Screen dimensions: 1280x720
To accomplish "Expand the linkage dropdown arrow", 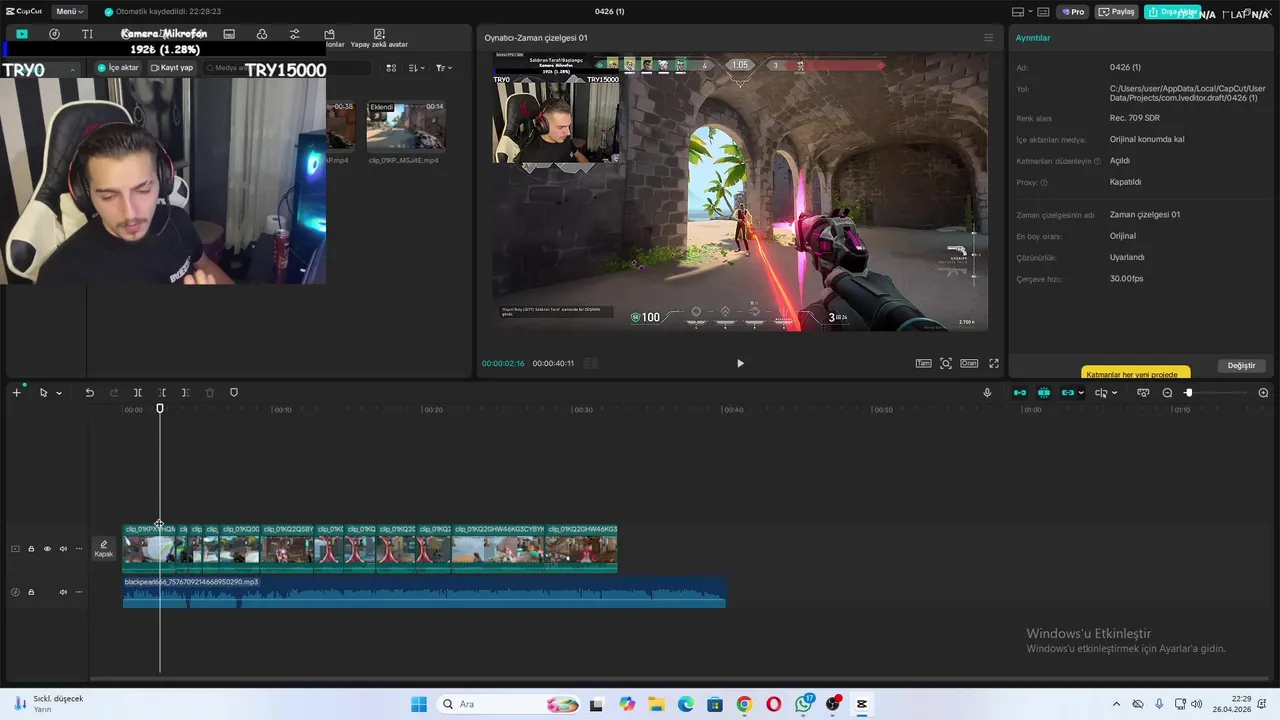I will tap(1081, 393).
